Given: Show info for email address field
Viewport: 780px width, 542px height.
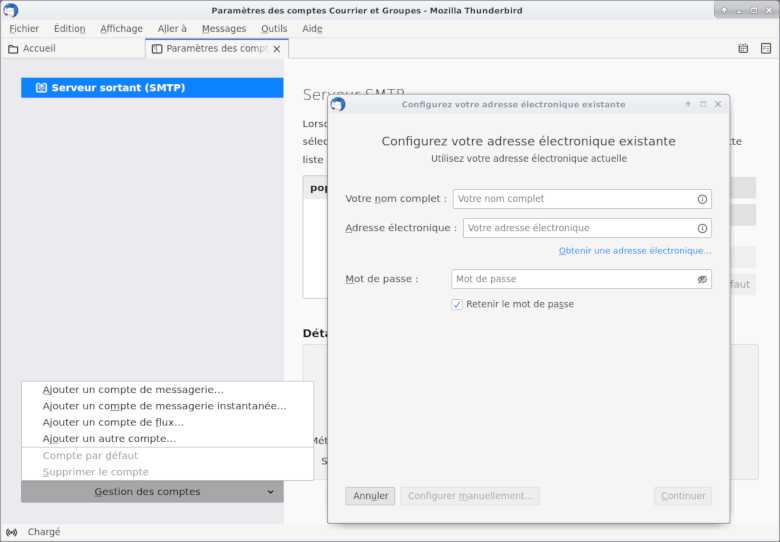Looking at the screenshot, I should (x=702, y=228).
